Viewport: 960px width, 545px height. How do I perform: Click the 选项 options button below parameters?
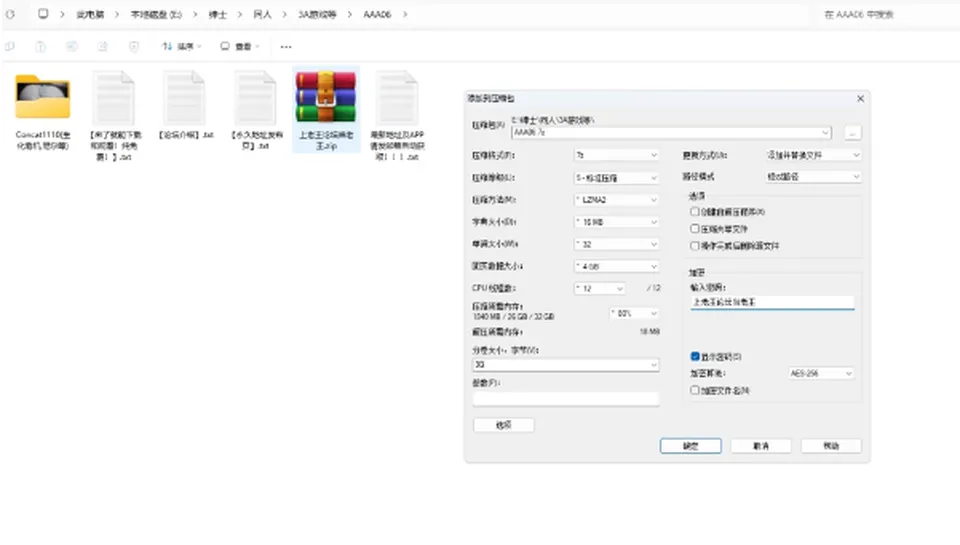[x=503, y=425]
